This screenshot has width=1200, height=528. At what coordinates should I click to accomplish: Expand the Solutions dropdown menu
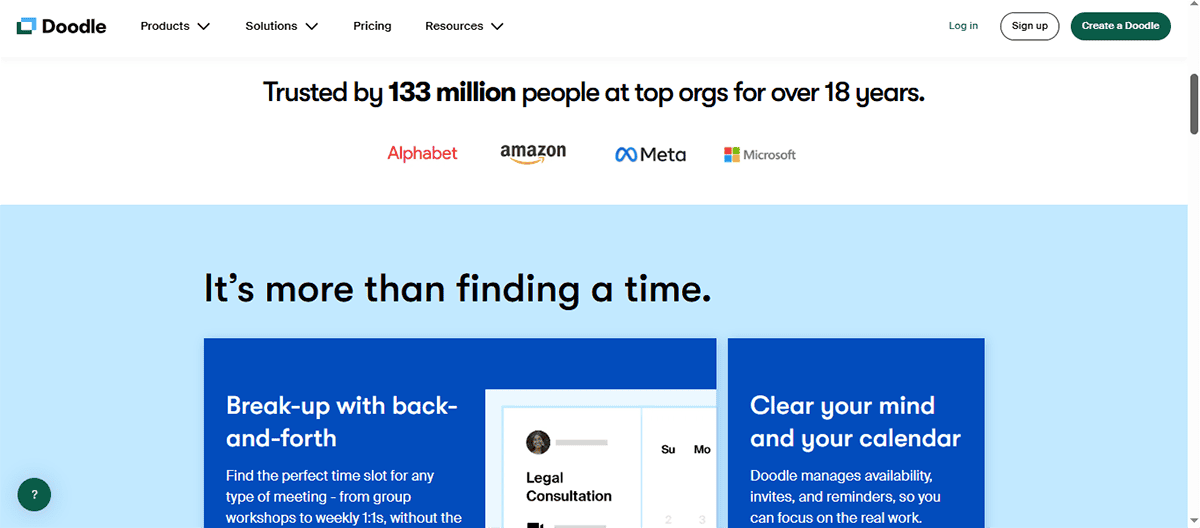click(x=281, y=26)
